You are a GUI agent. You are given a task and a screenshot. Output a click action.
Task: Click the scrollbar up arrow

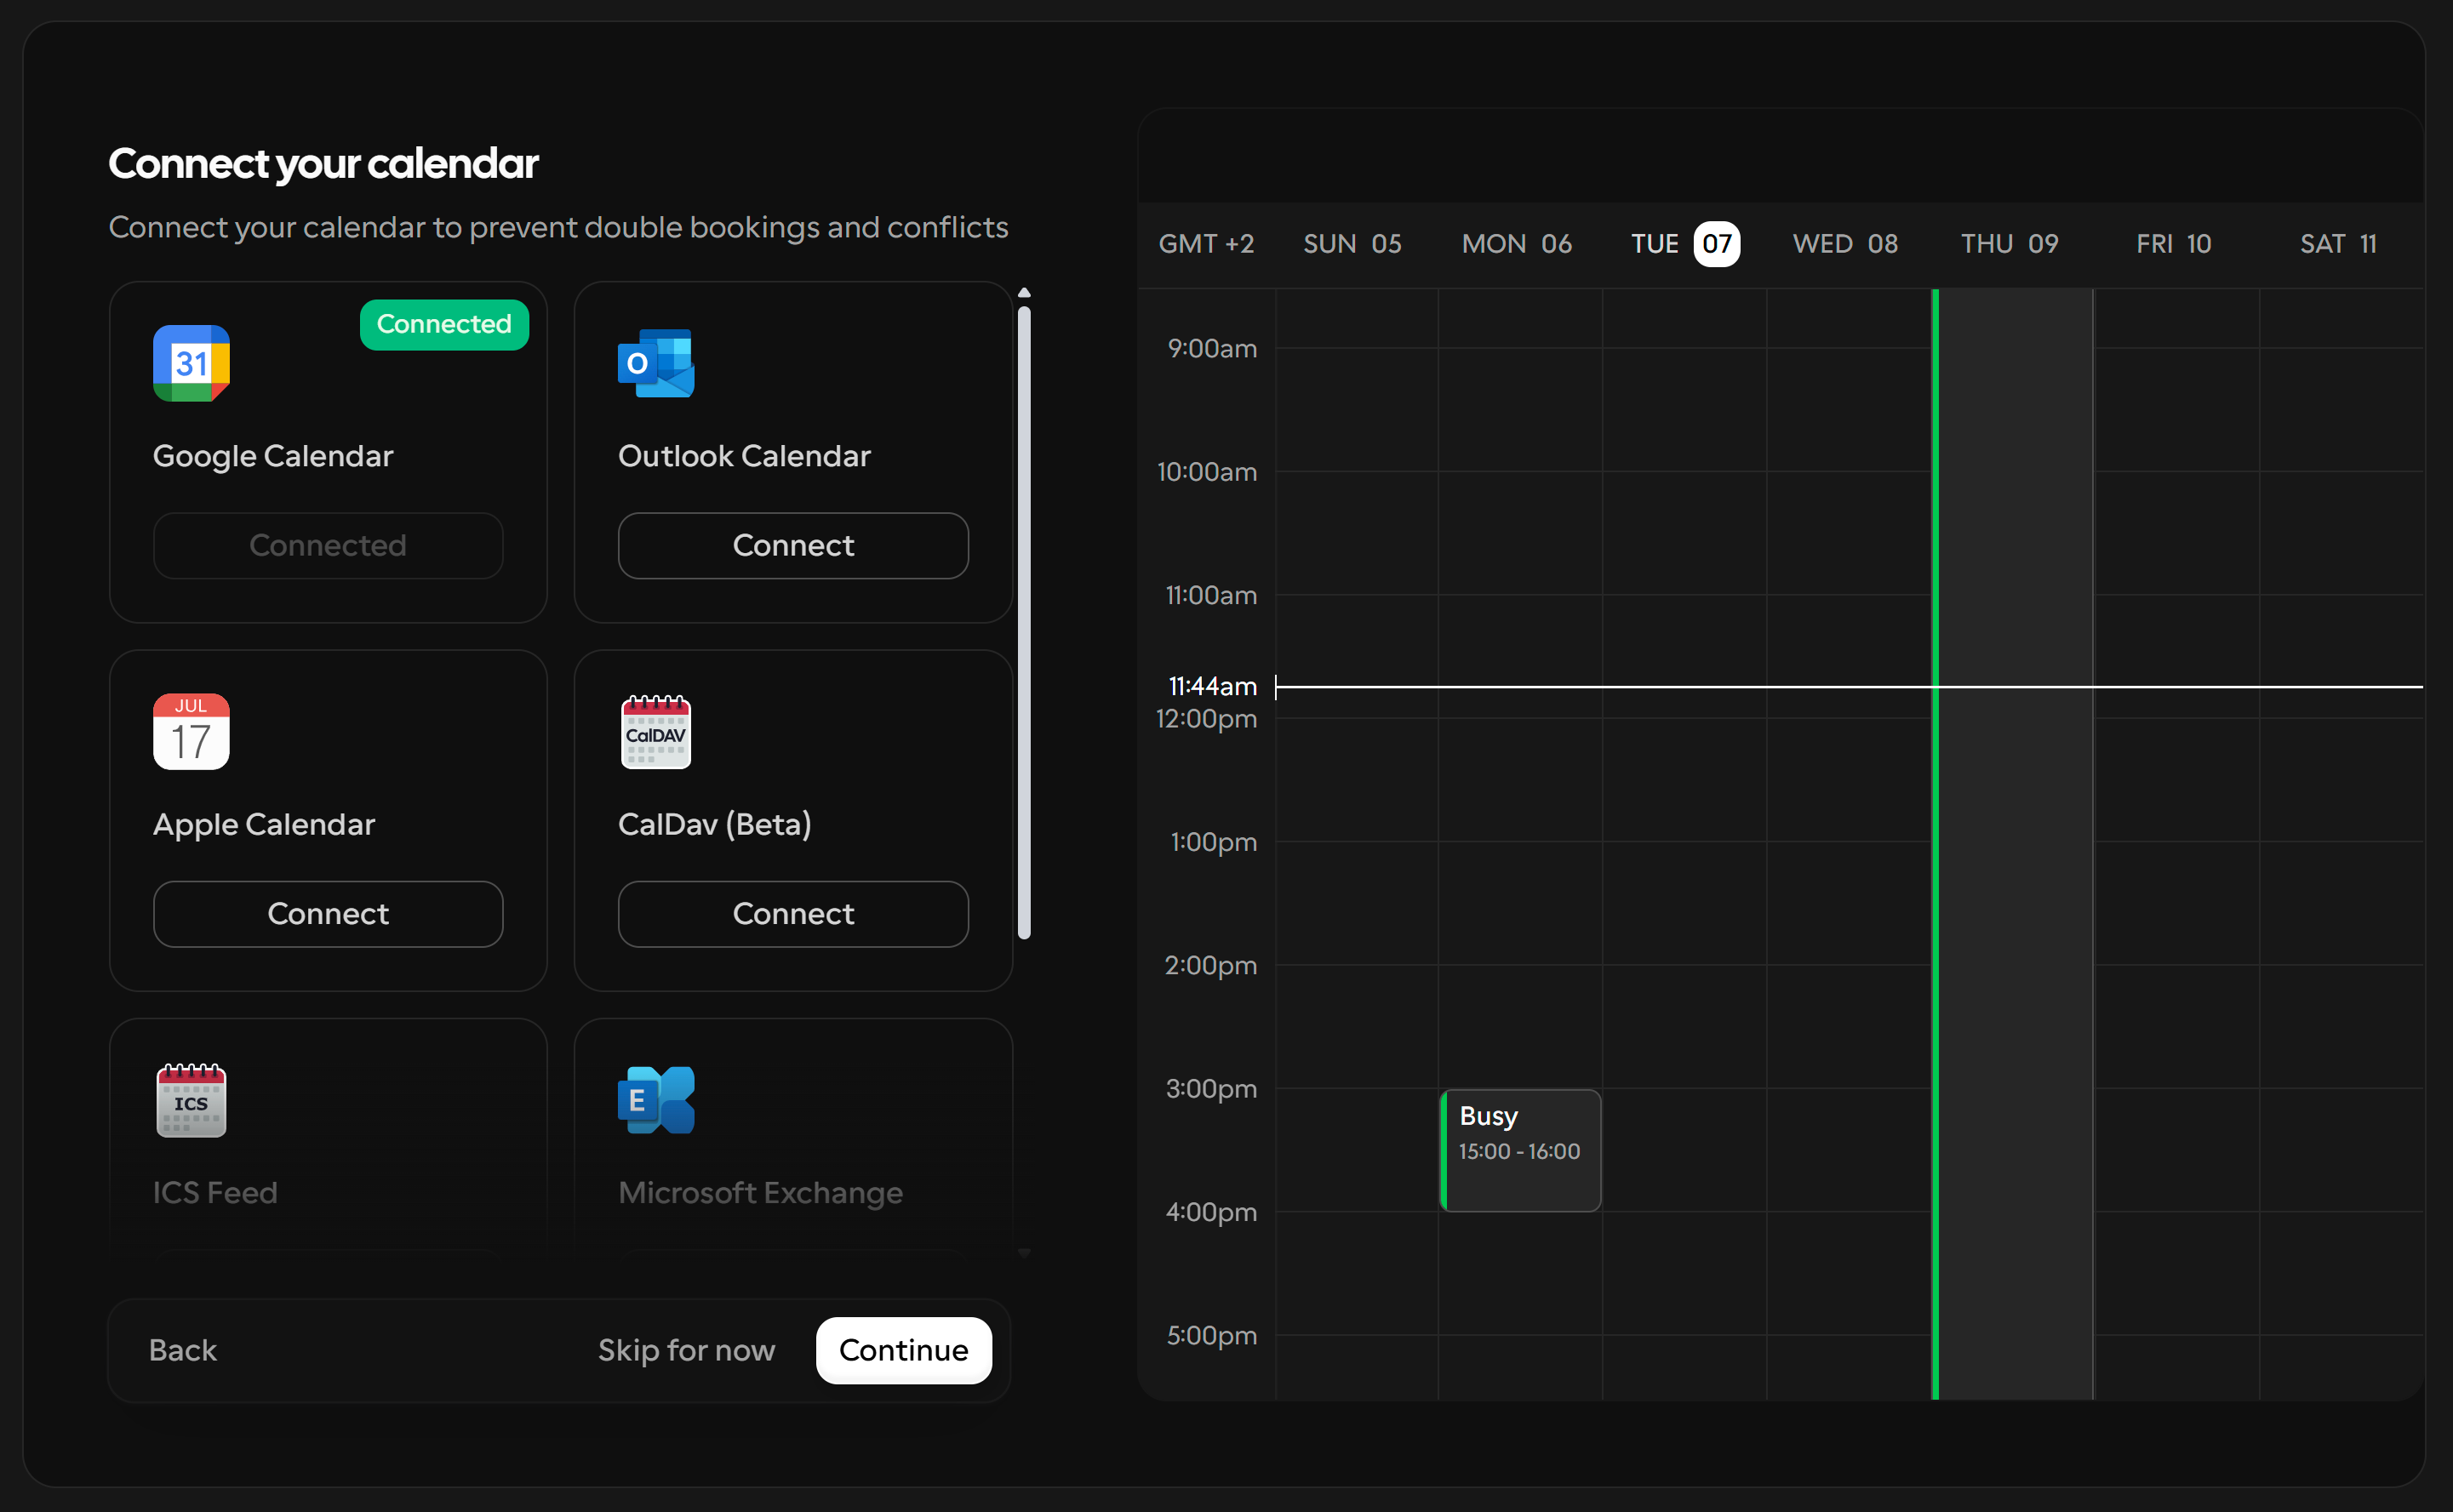point(1024,293)
